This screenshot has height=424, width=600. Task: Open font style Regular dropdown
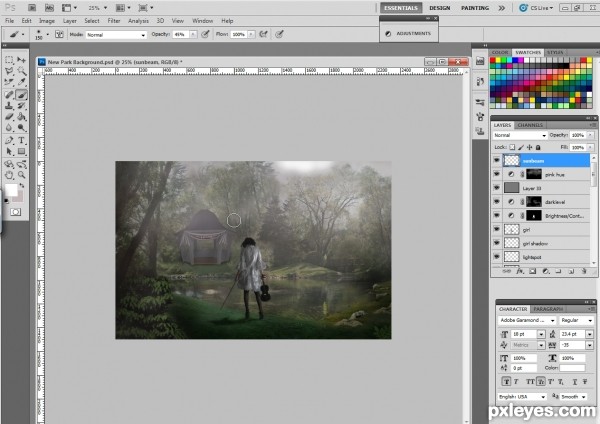tap(577, 320)
